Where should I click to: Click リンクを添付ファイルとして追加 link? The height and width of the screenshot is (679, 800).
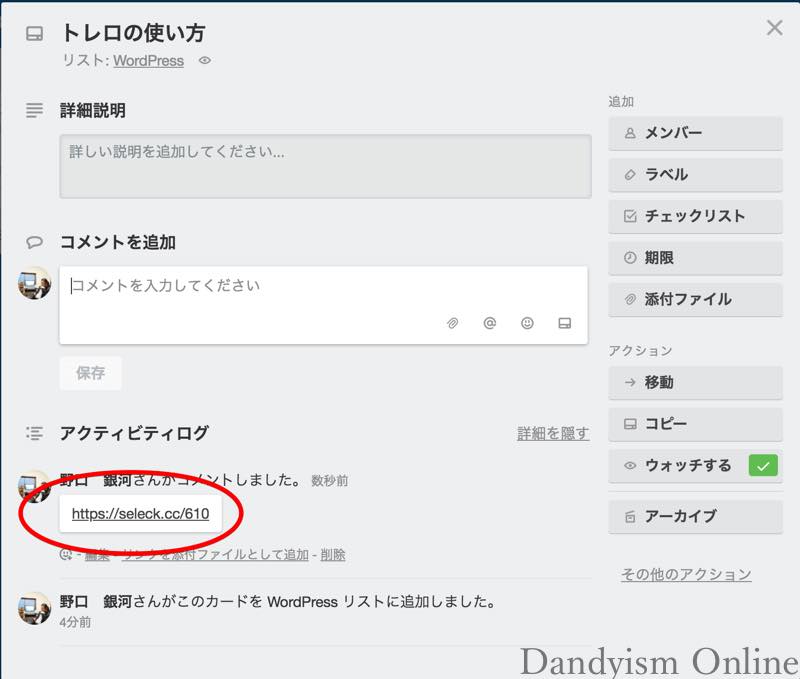pos(215,555)
